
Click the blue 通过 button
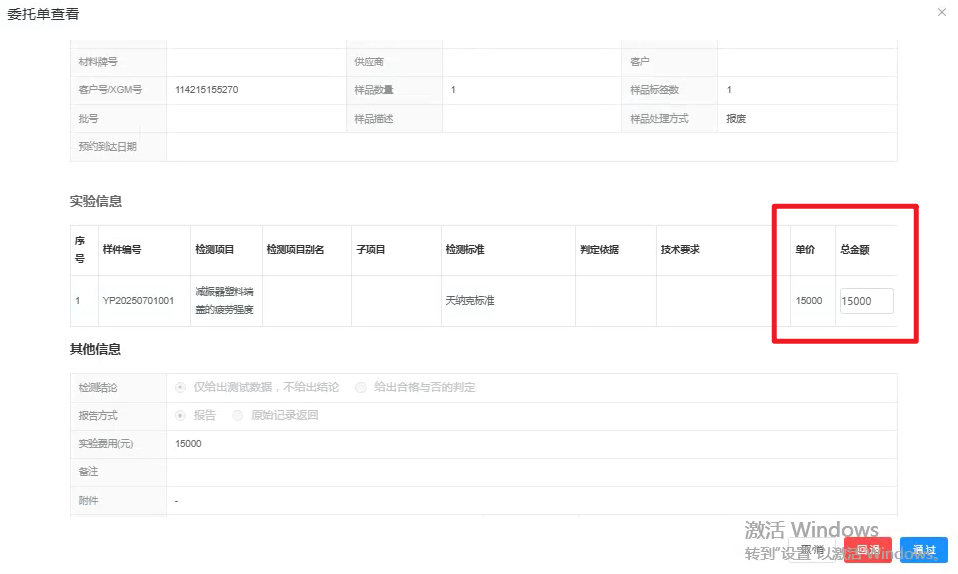click(923, 550)
